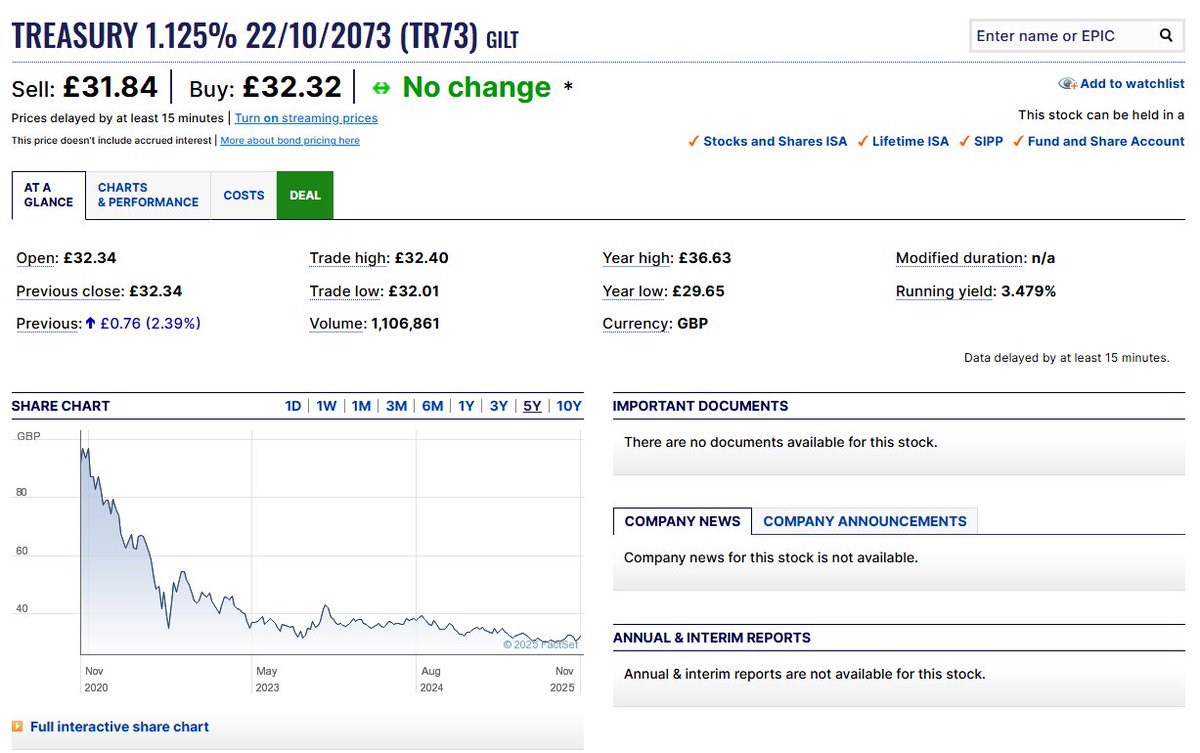Set share chart range to 3Y

(x=499, y=406)
